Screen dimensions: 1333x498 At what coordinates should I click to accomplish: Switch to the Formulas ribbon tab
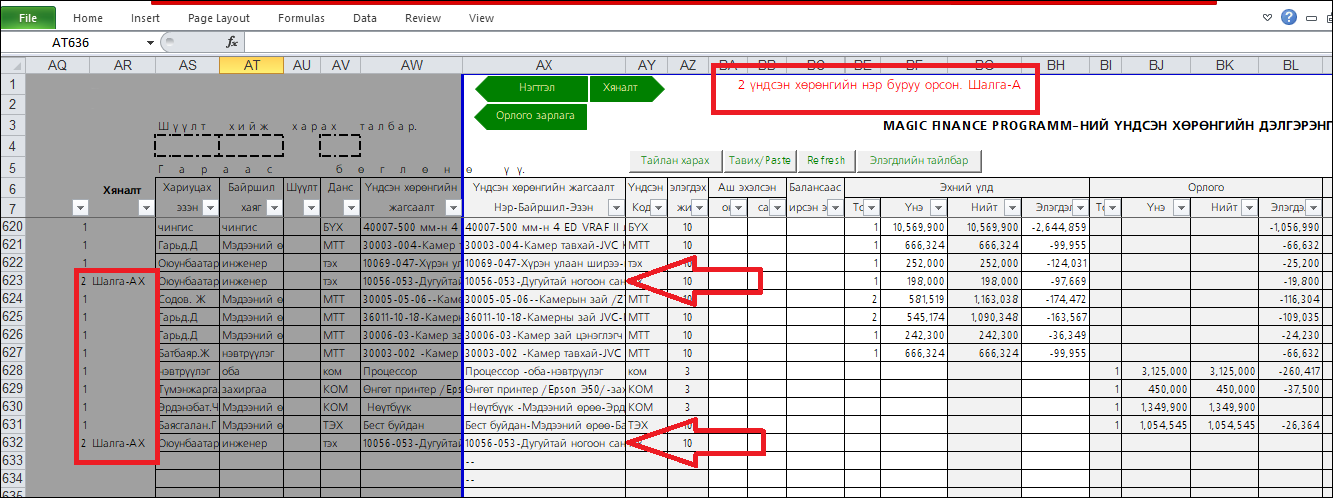point(301,18)
